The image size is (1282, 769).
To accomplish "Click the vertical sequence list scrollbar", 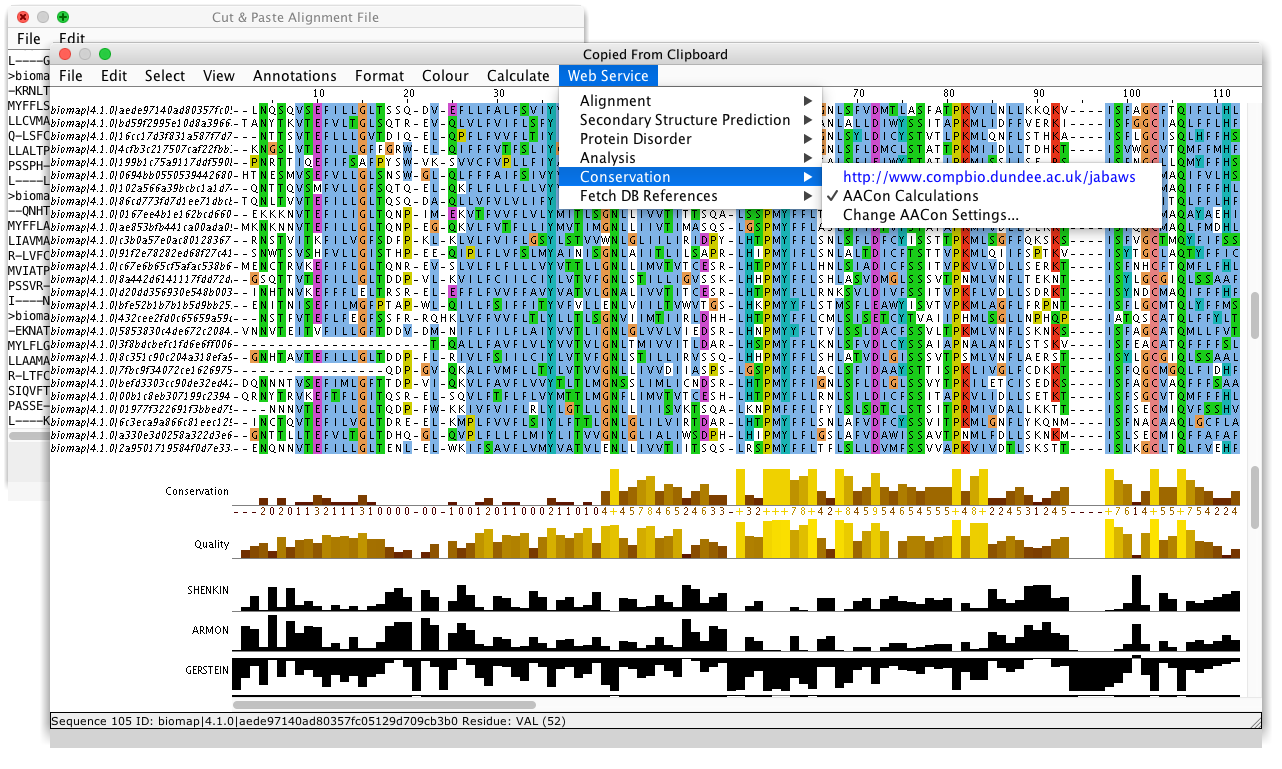I will click(x=1255, y=315).
